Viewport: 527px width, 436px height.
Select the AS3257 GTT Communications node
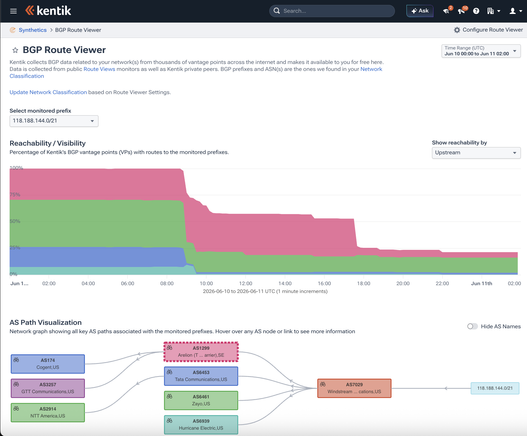pyautogui.click(x=48, y=388)
